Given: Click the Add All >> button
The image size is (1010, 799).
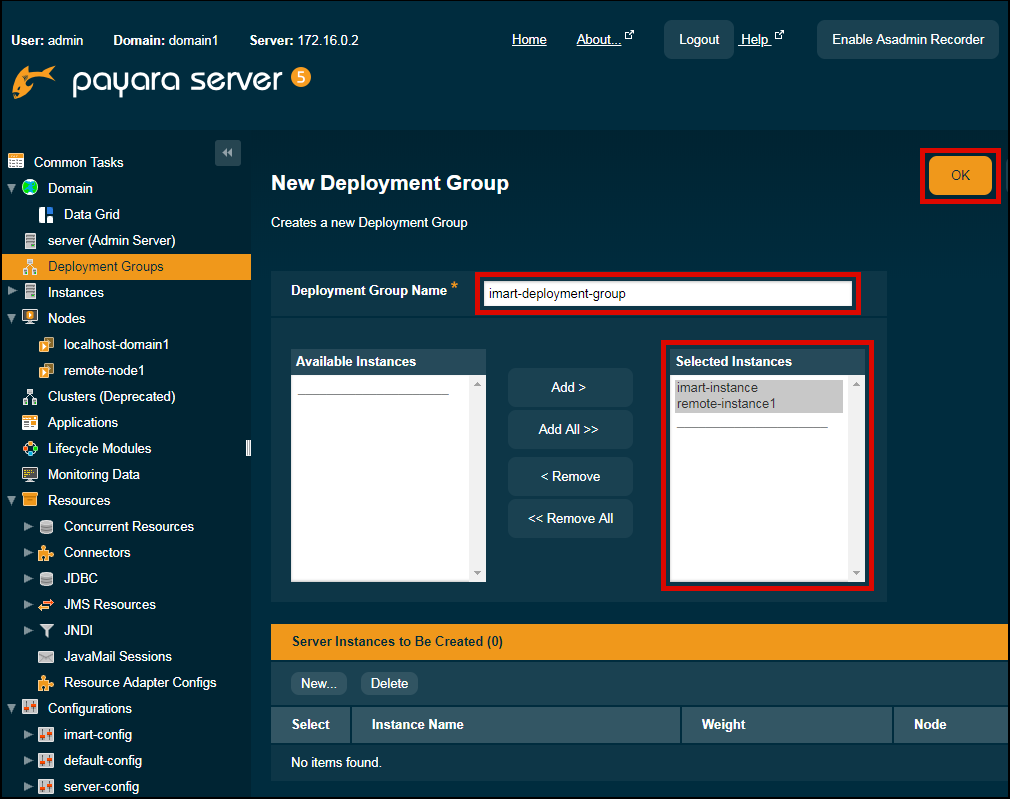Looking at the screenshot, I should point(569,429).
